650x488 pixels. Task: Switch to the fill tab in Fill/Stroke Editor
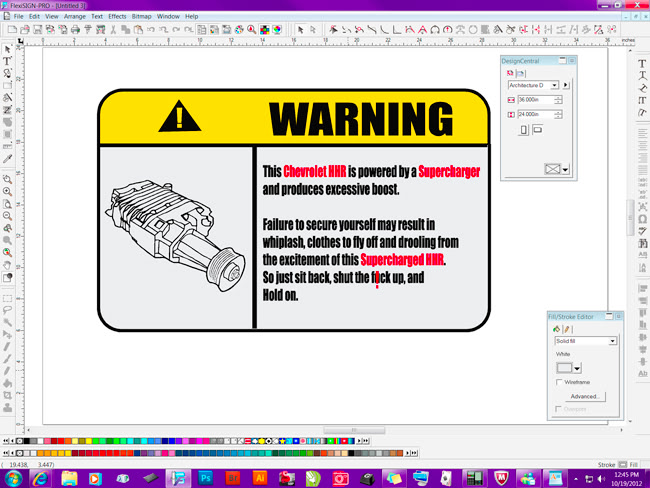pyautogui.click(x=556, y=329)
